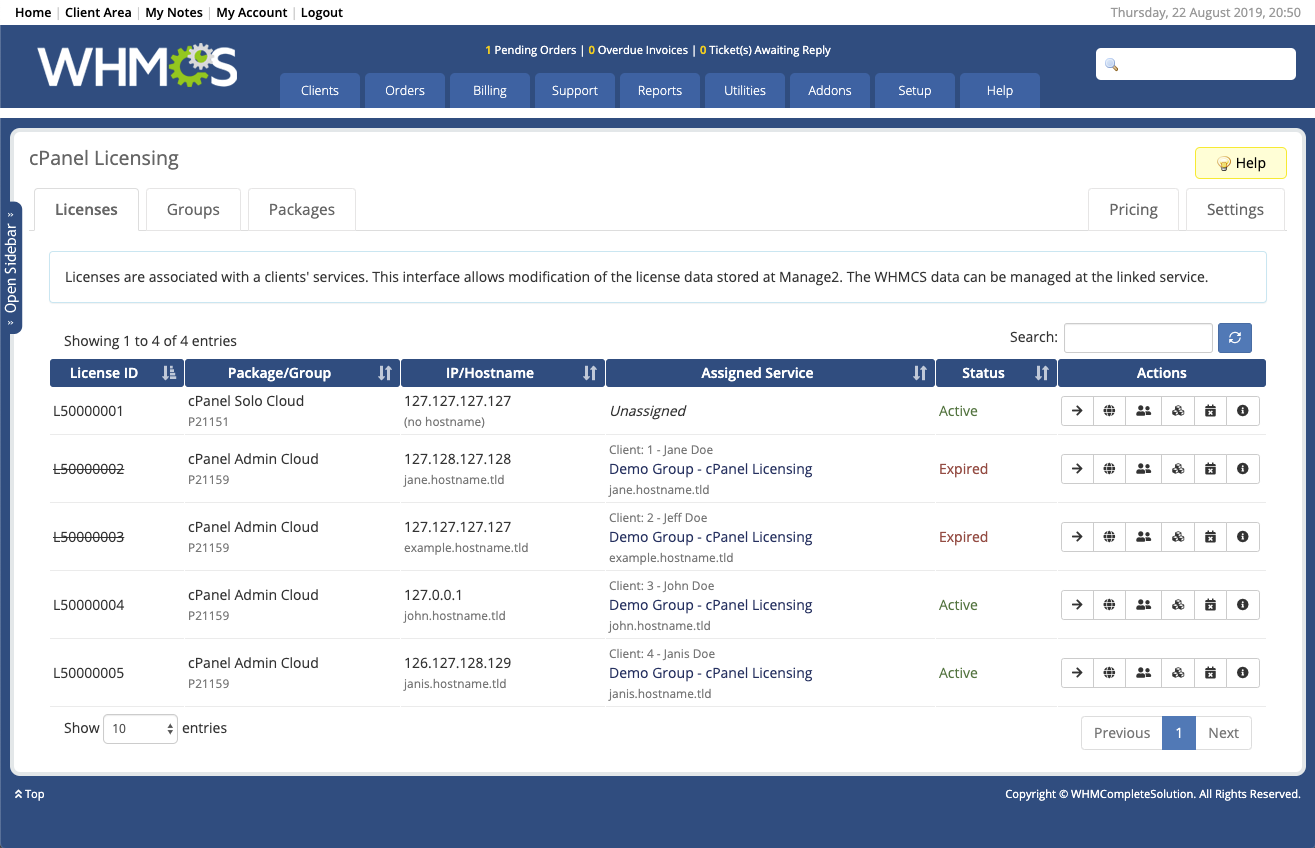Click the arrow icon for license L50000003
1315x848 pixels.
[1077, 537]
